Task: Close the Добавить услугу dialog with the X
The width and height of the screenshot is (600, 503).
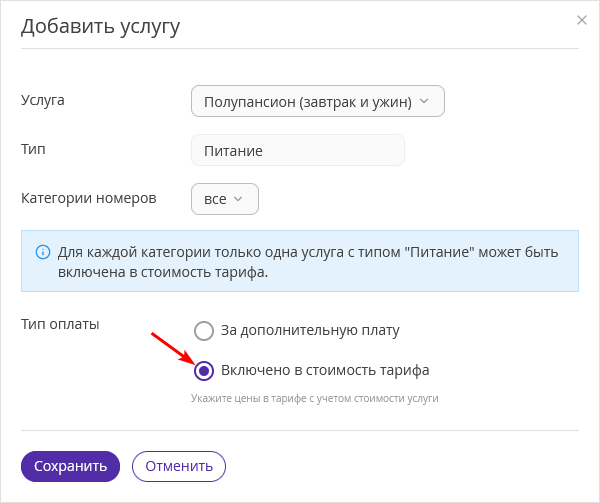Action: (x=582, y=20)
